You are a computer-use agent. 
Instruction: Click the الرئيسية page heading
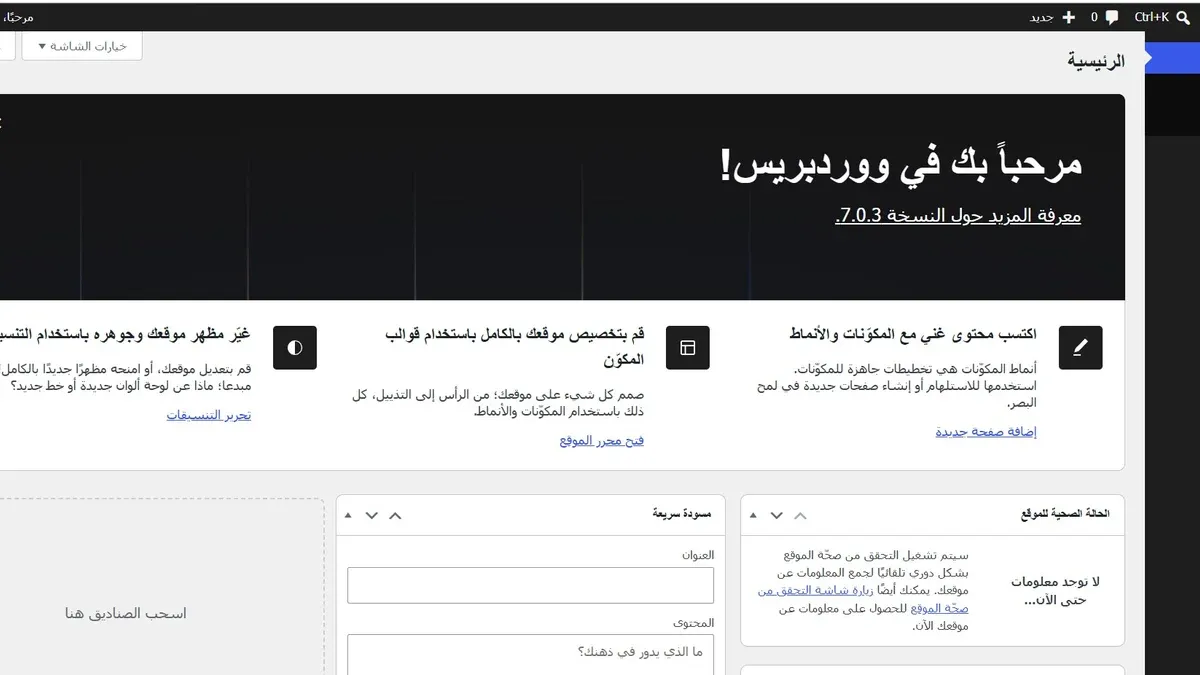[x=1096, y=61]
